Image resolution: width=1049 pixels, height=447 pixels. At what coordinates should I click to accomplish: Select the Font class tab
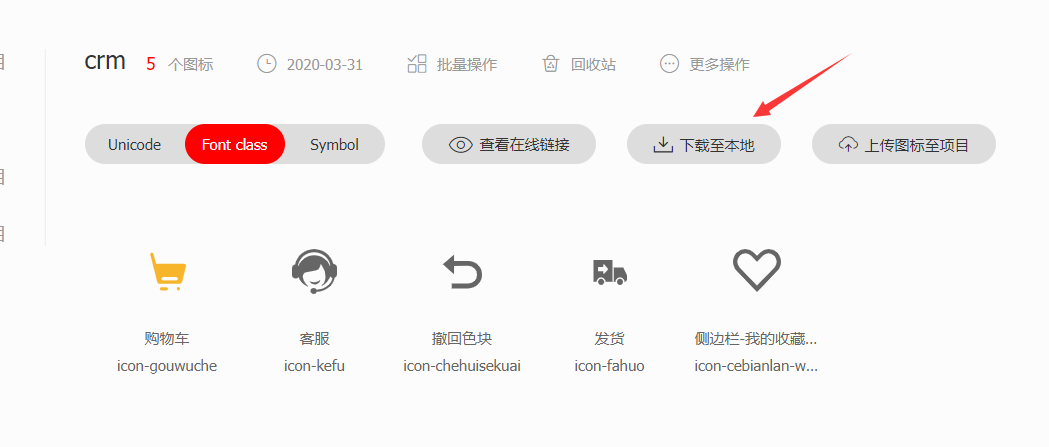235,145
